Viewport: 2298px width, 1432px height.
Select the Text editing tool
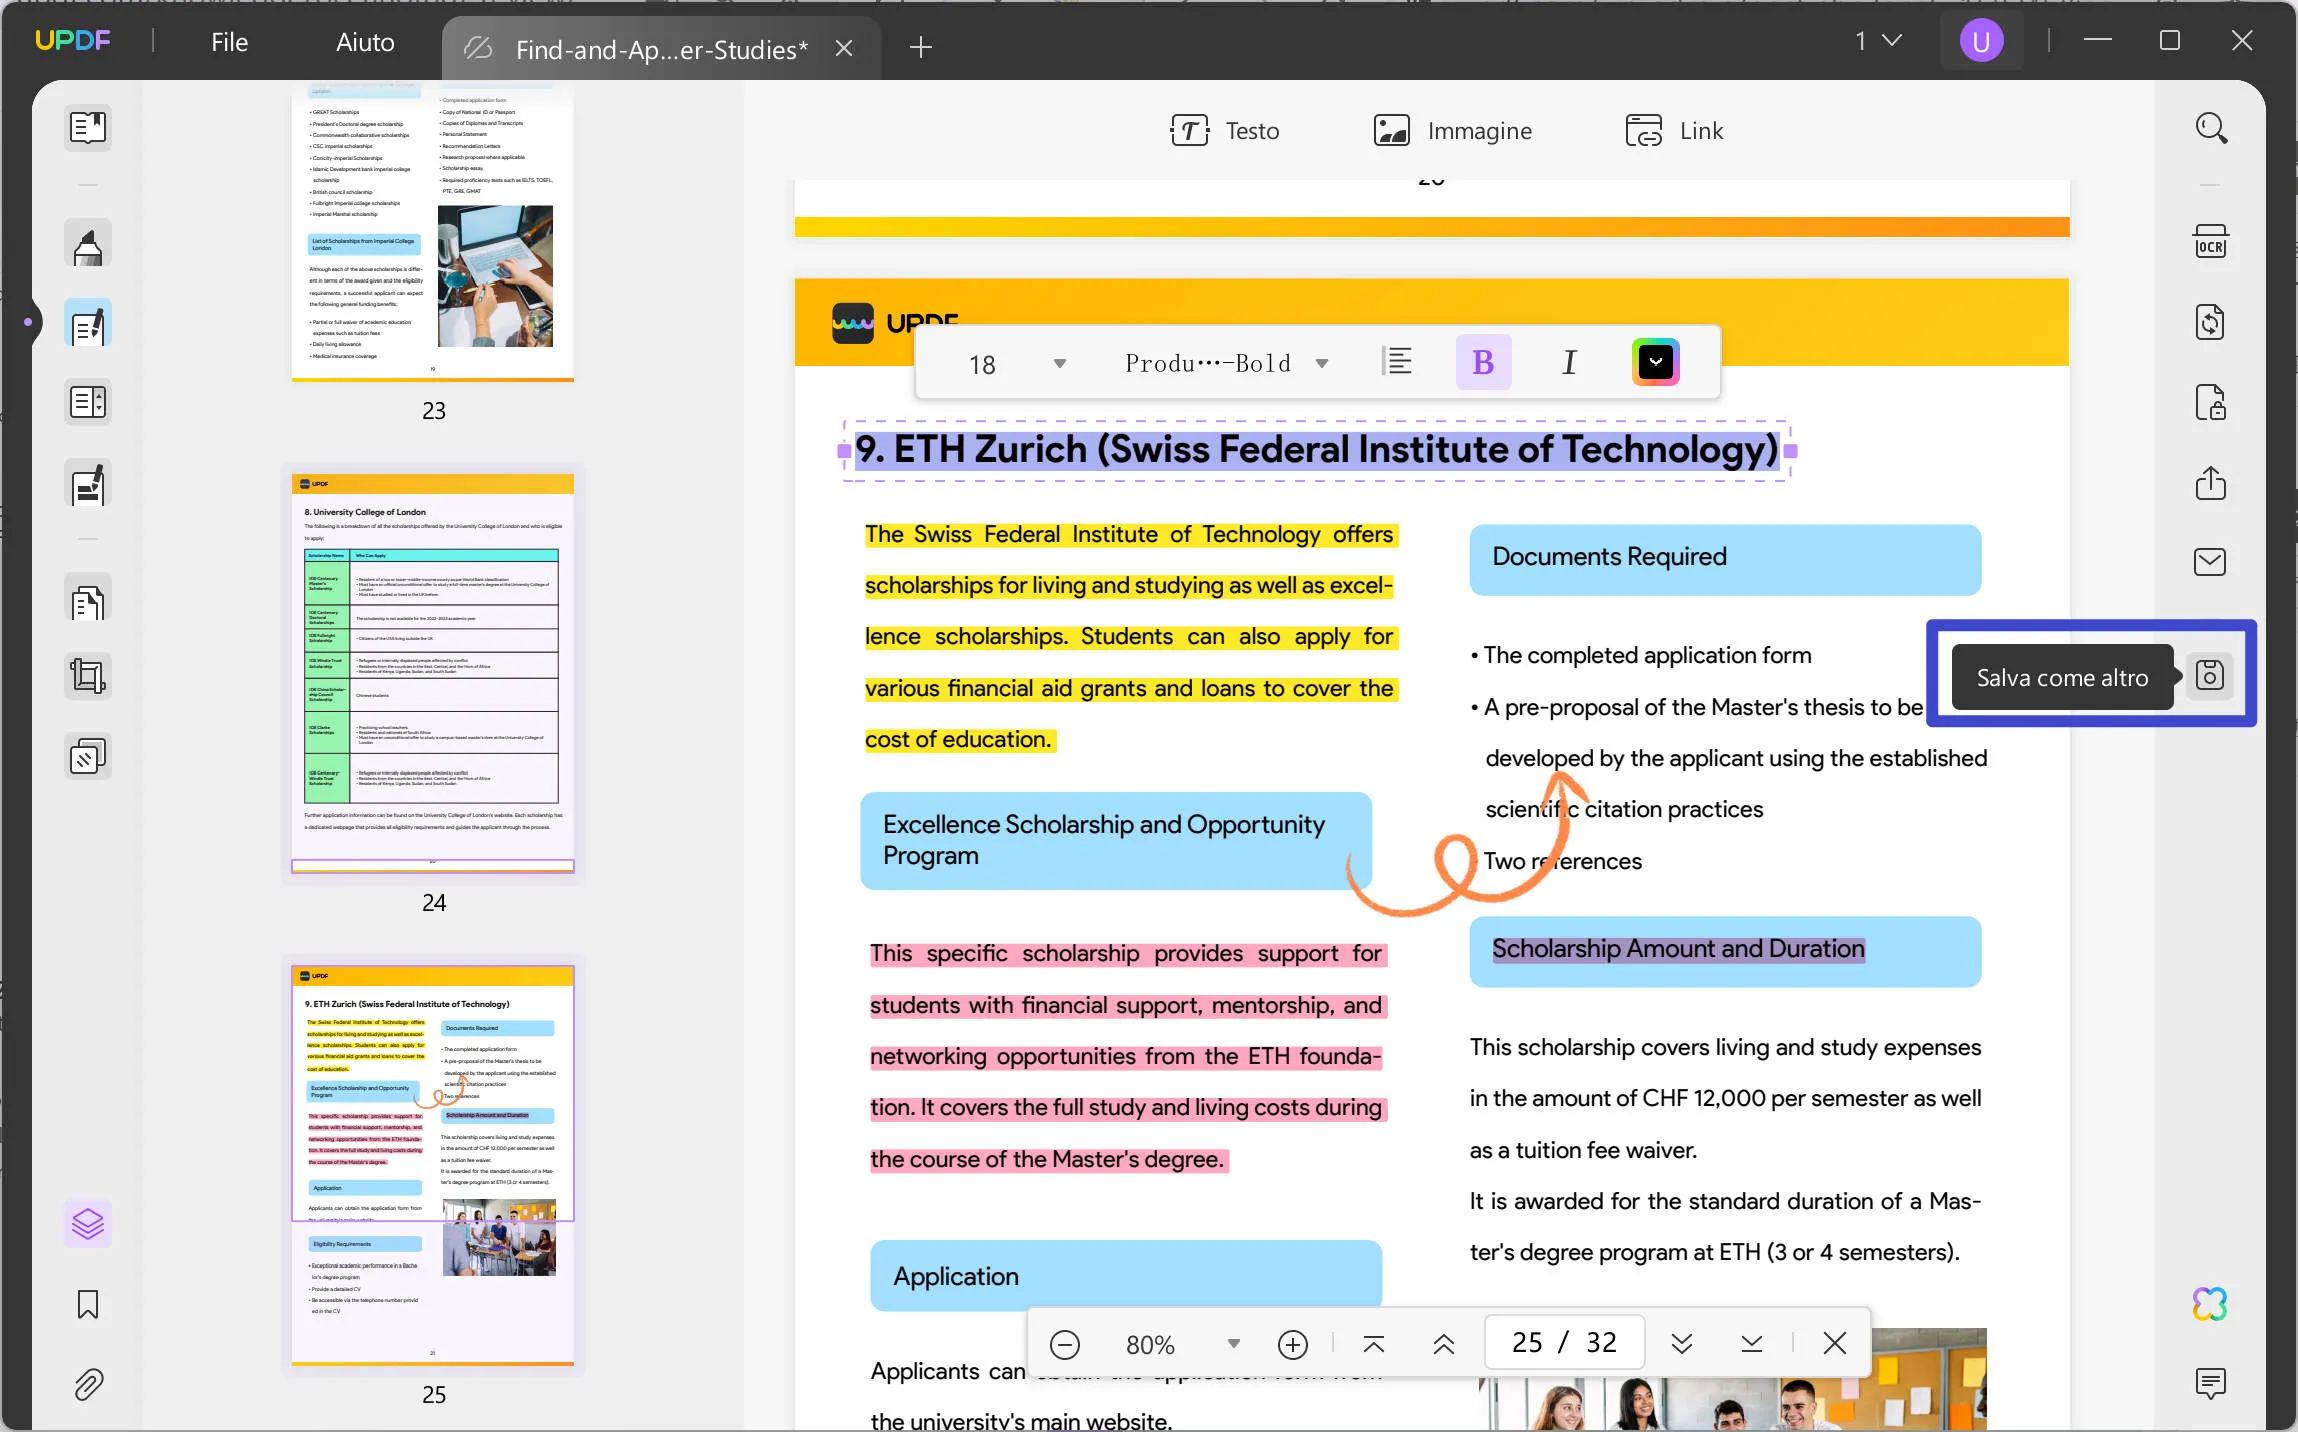coord(1227,130)
